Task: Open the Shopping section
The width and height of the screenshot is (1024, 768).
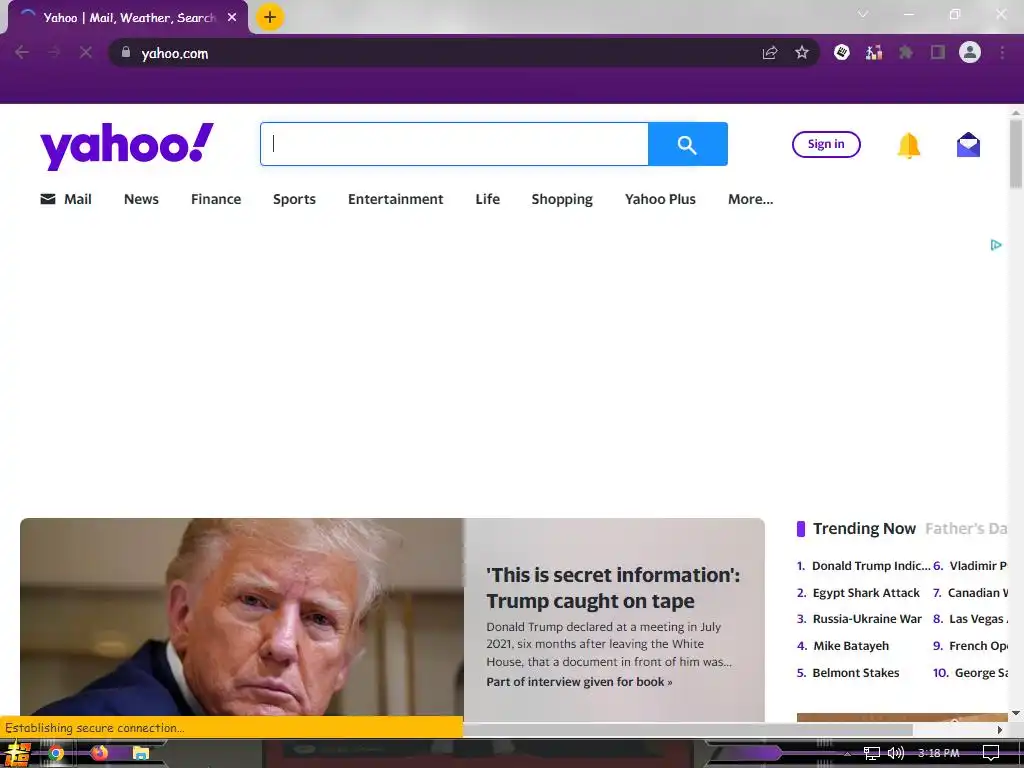Action: click(x=562, y=199)
